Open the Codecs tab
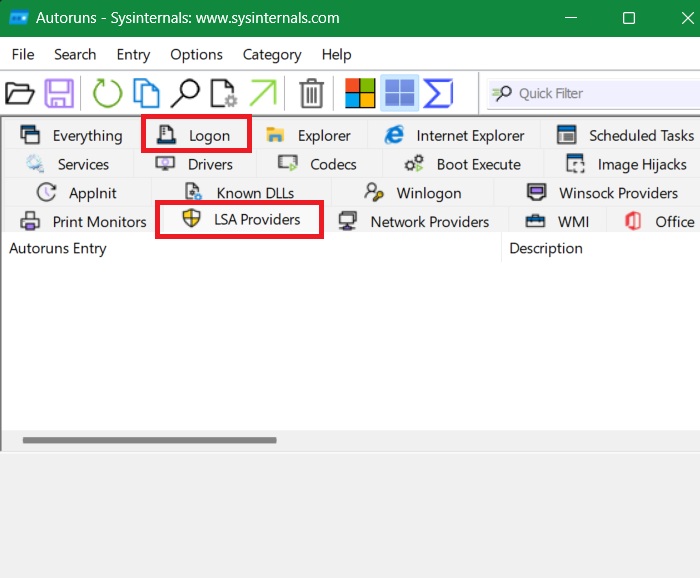700x578 pixels. point(318,164)
